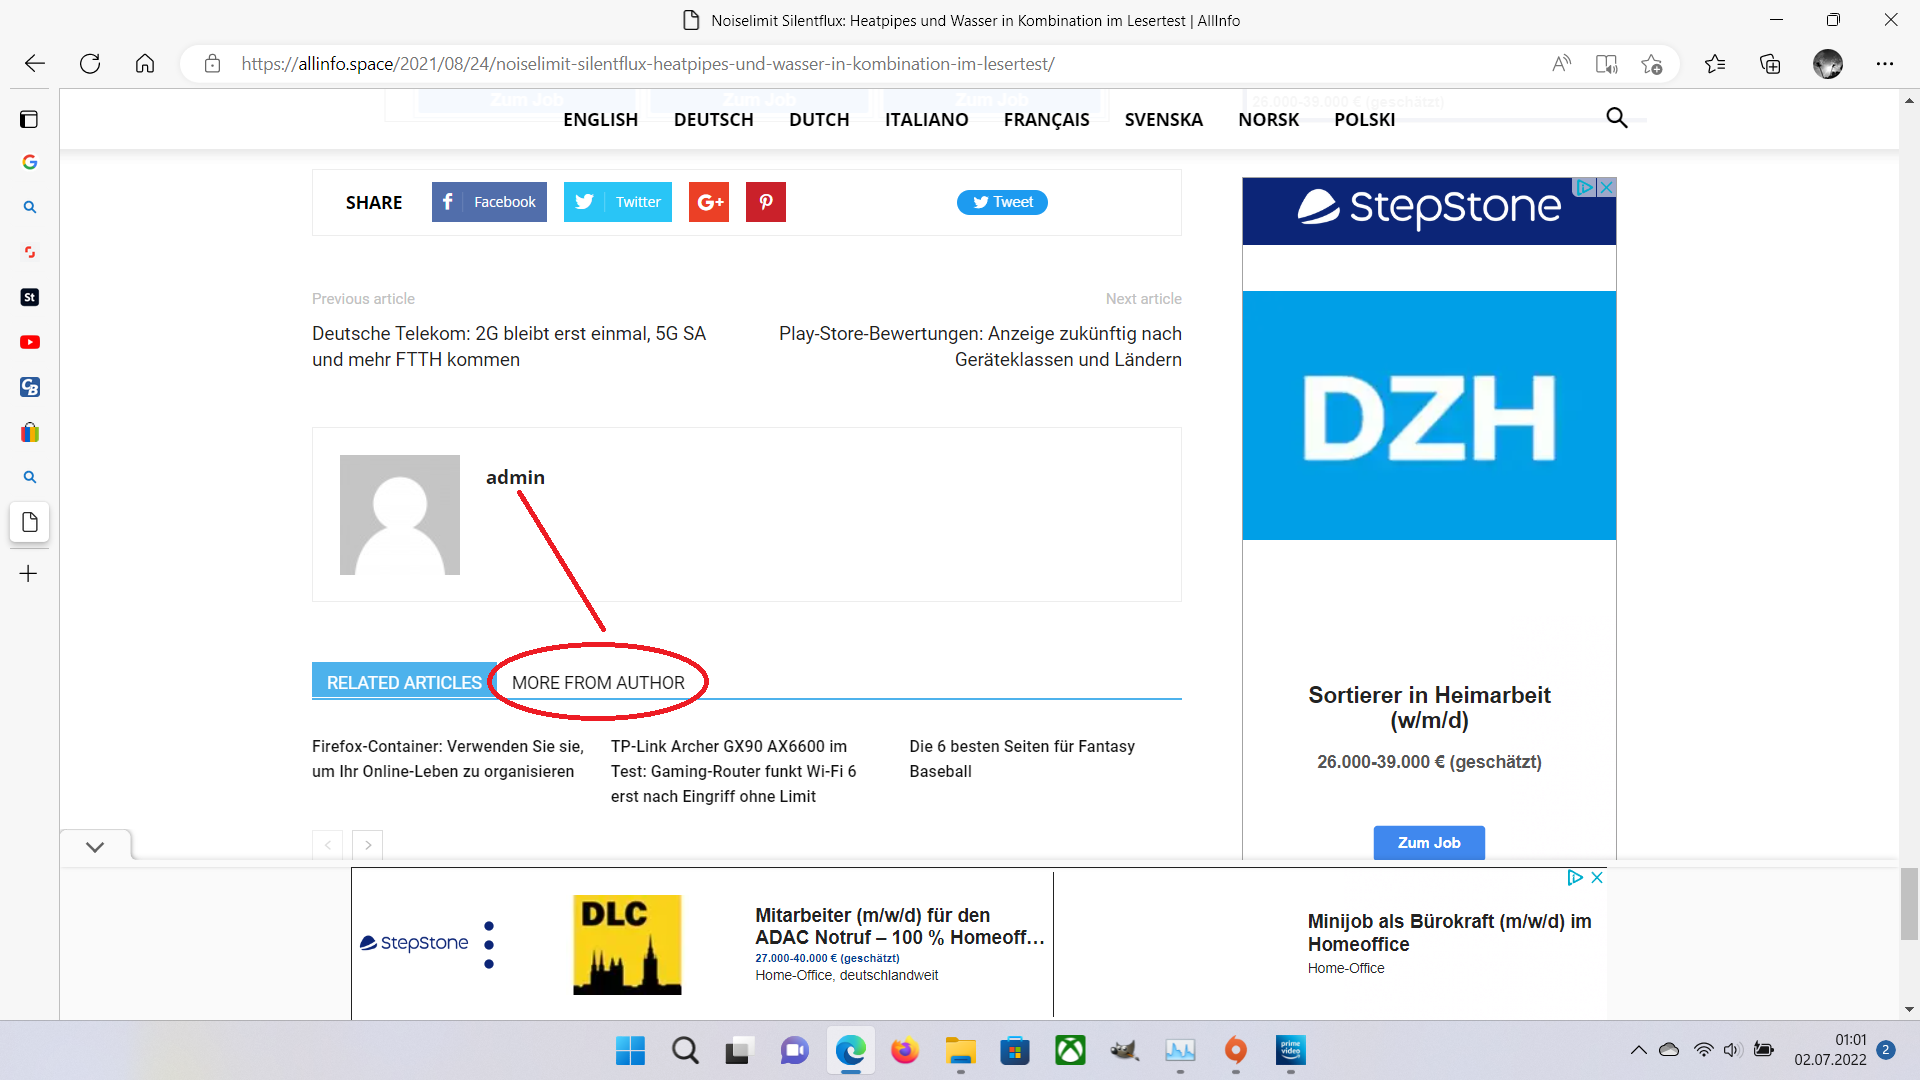Open Collections icon in toolbar
The width and height of the screenshot is (1920, 1080).
(x=1770, y=64)
